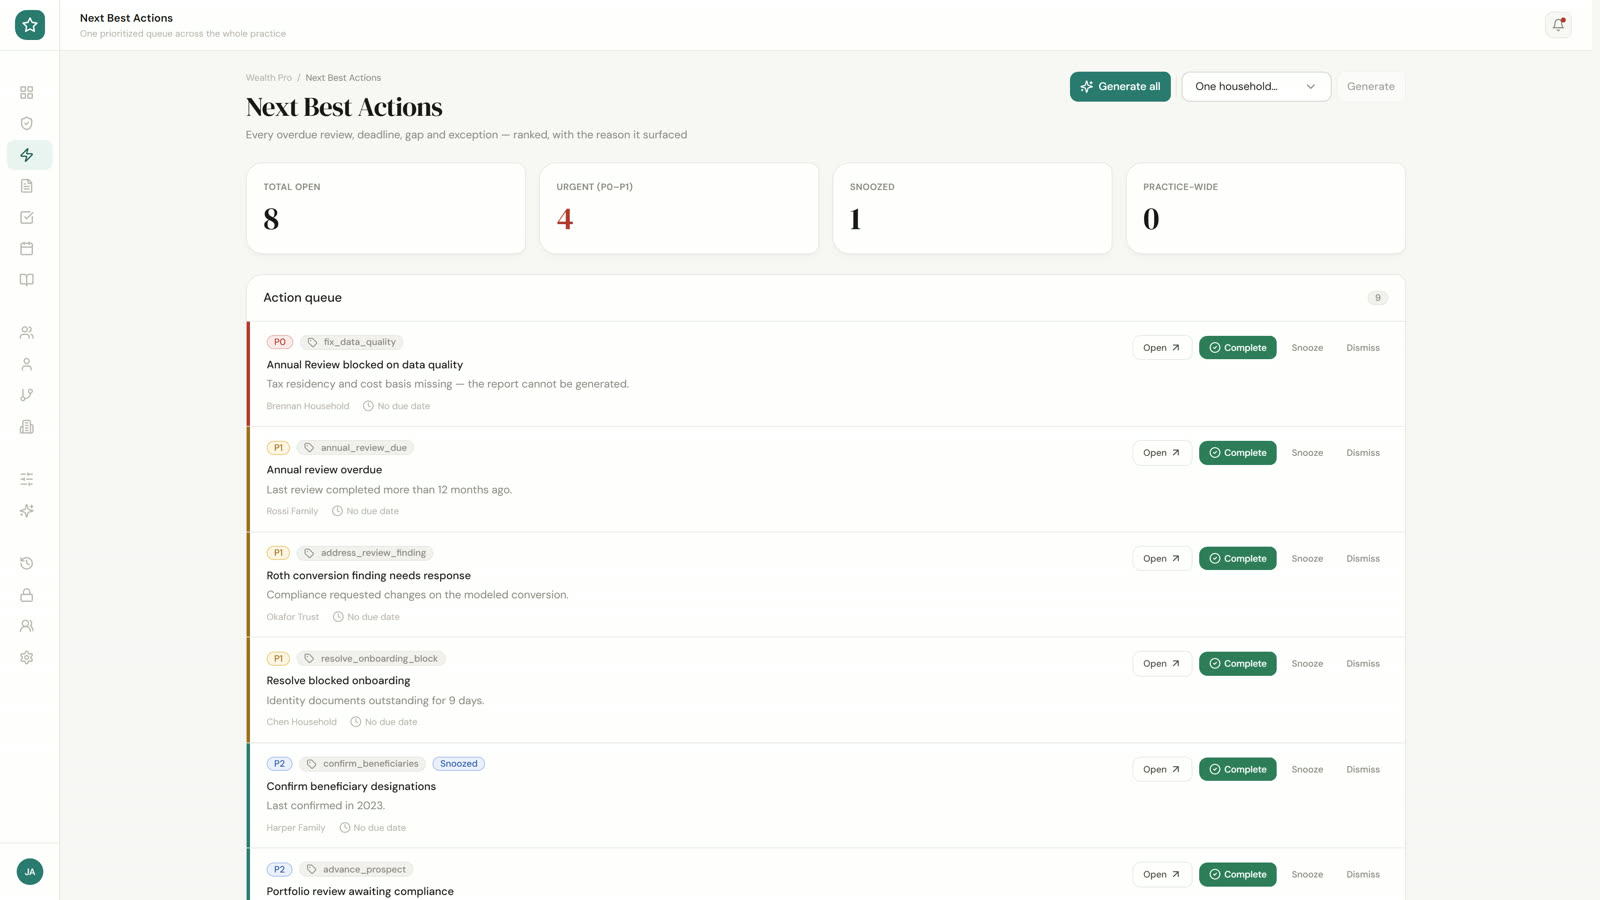Complete the Confirm beneficiary designations action
Screen dimensions: 1600x900
(1237, 770)
